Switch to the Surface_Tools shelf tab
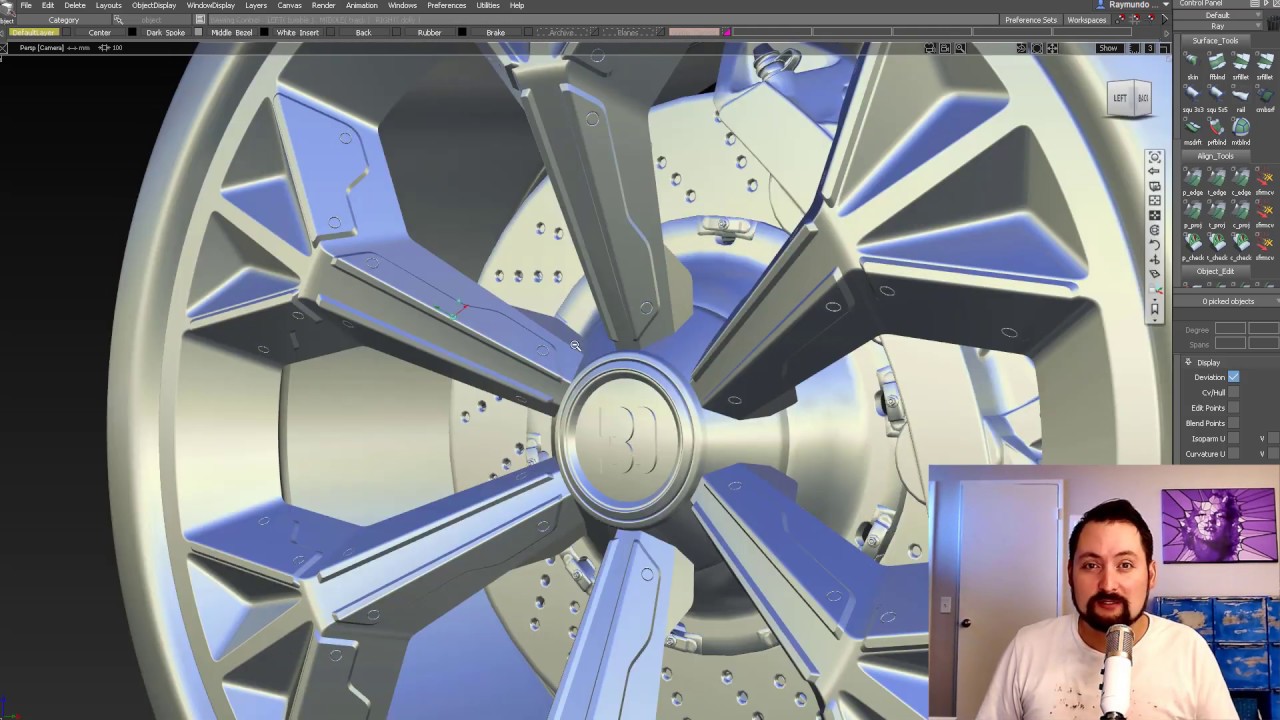 1215,41
